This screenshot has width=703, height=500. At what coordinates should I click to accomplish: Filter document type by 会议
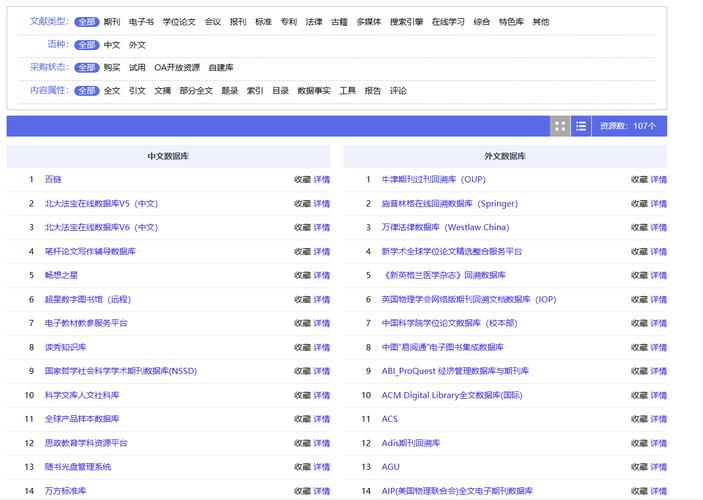pyautogui.click(x=213, y=22)
